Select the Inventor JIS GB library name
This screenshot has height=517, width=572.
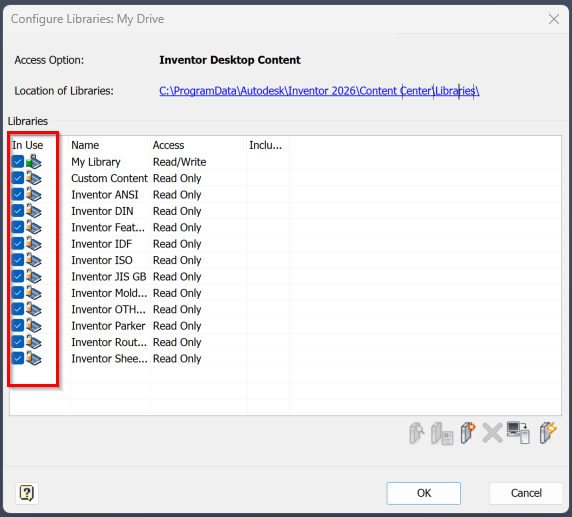click(109, 277)
